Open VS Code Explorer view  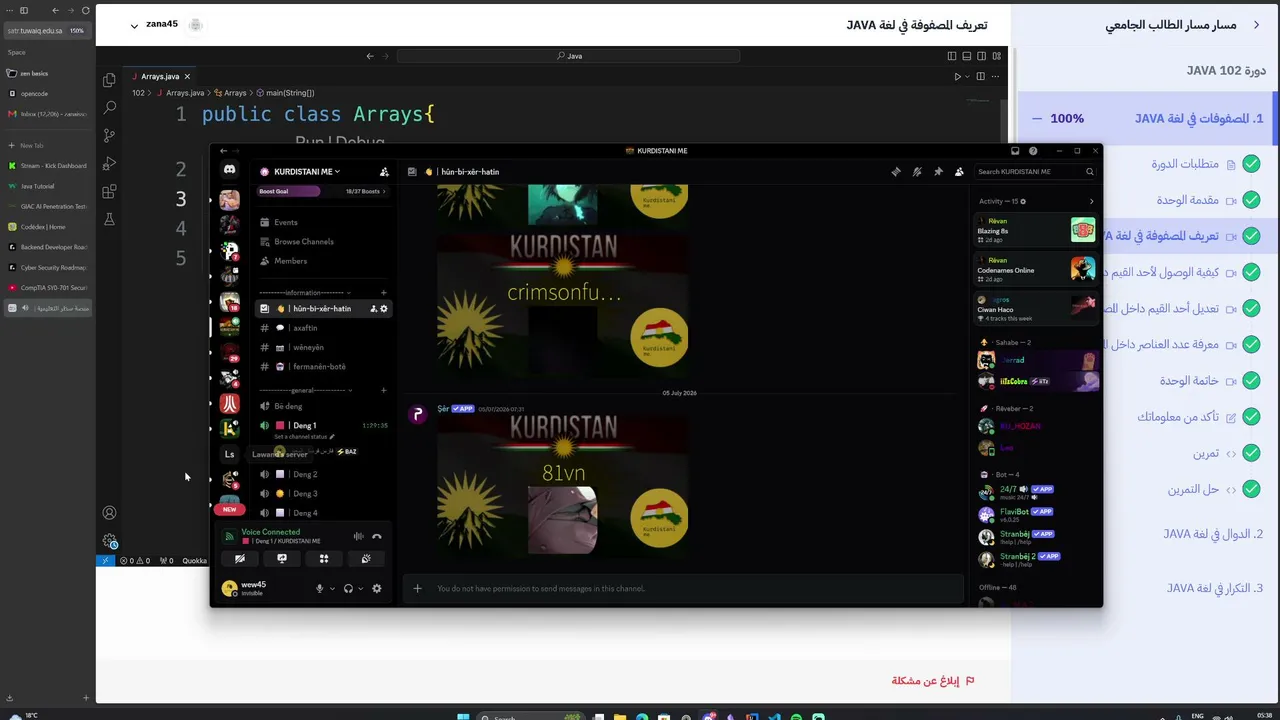pos(109,80)
